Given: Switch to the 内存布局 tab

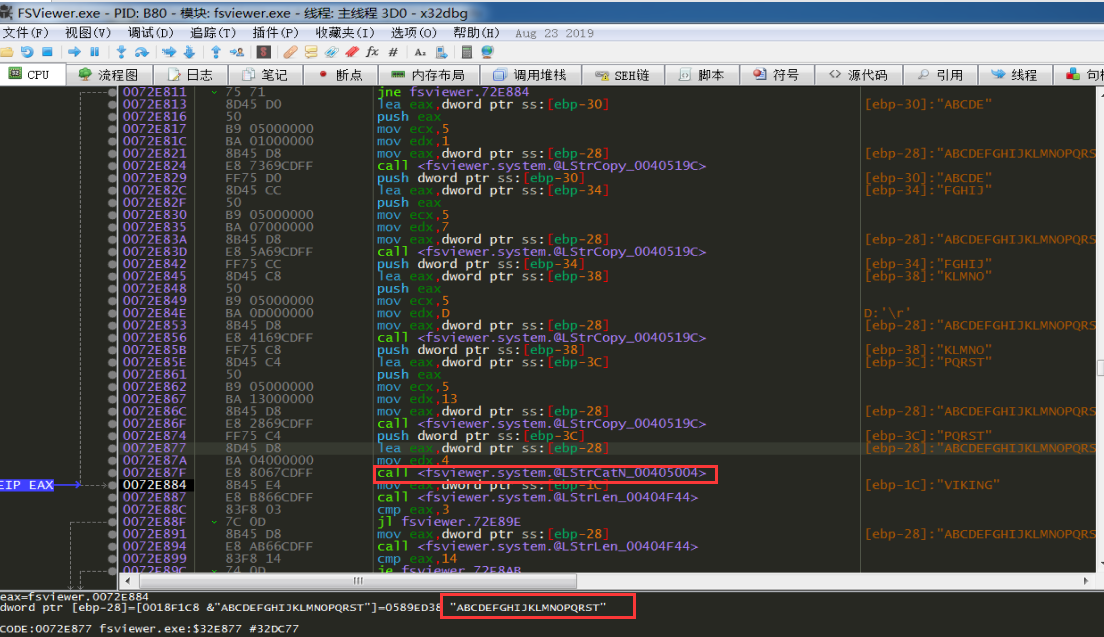Looking at the screenshot, I should click(428, 75).
